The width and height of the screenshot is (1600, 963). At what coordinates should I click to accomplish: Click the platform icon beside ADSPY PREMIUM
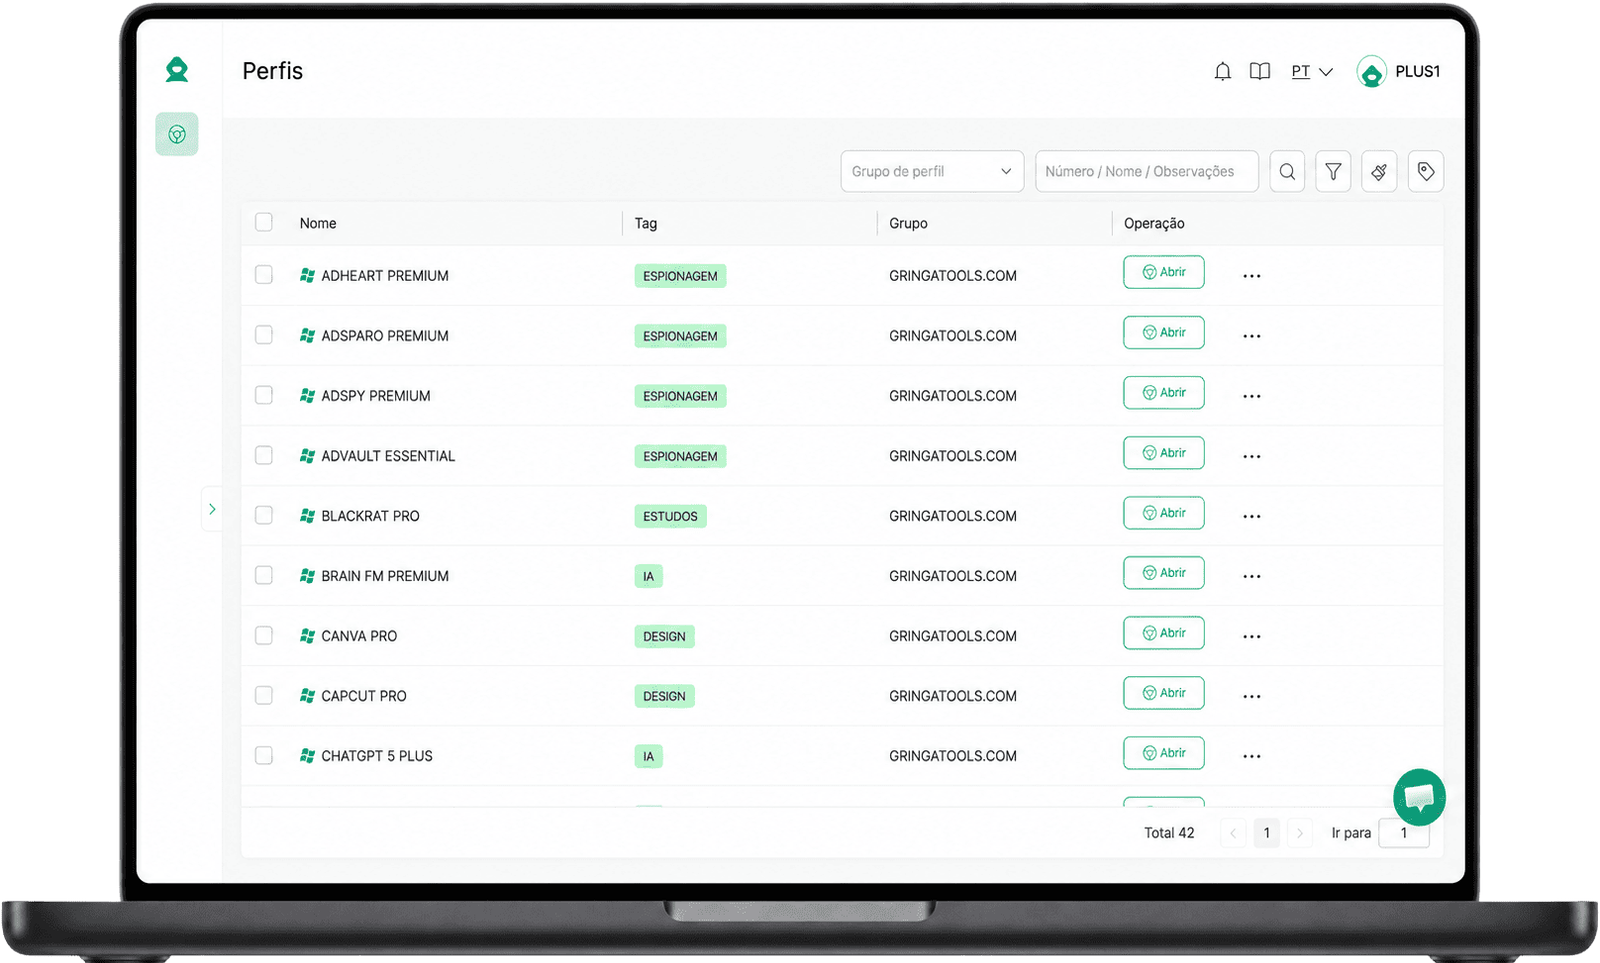(x=308, y=395)
